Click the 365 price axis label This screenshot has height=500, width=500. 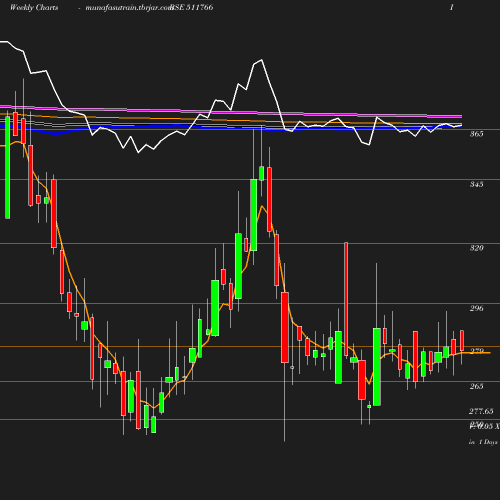[x=476, y=134]
